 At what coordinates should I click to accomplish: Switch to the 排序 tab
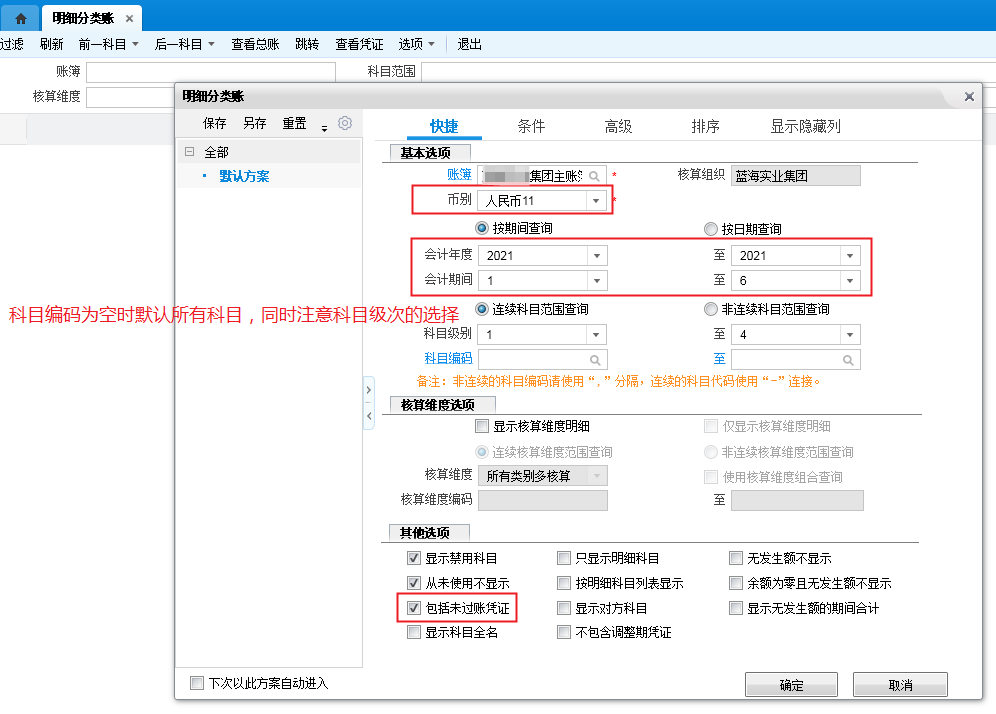coord(706,126)
